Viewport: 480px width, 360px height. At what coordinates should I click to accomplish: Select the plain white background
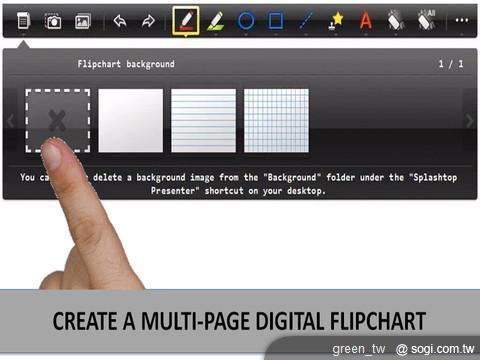pos(131,121)
